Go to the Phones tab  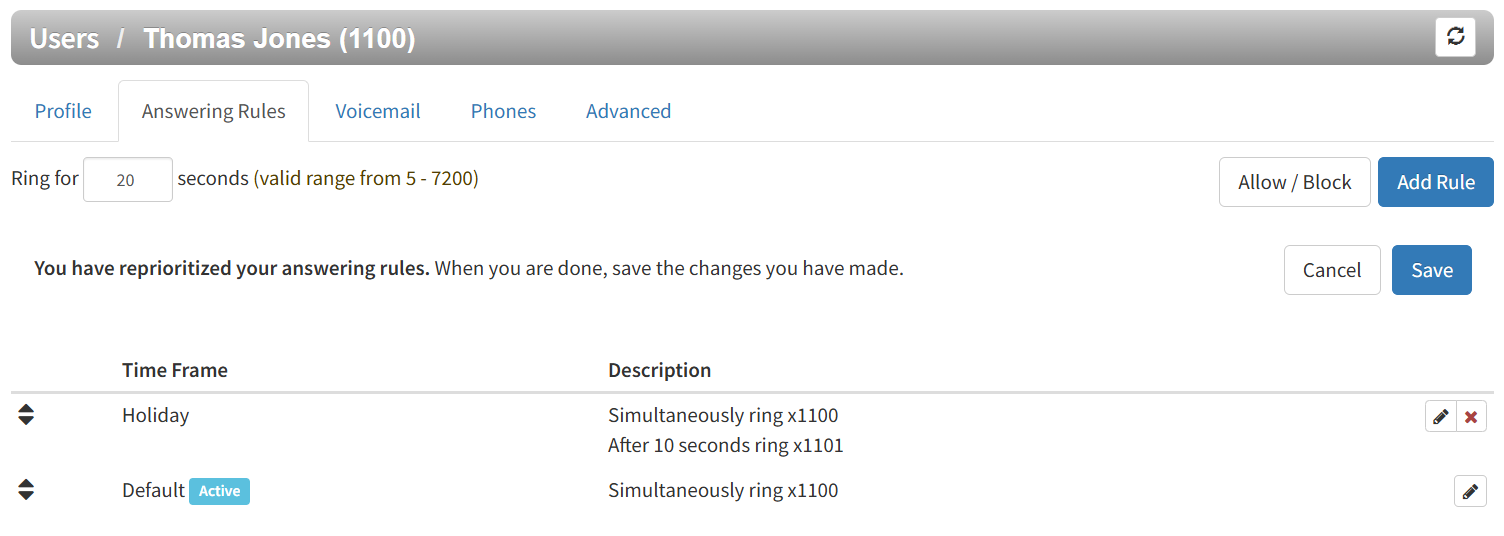click(x=503, y=111)
